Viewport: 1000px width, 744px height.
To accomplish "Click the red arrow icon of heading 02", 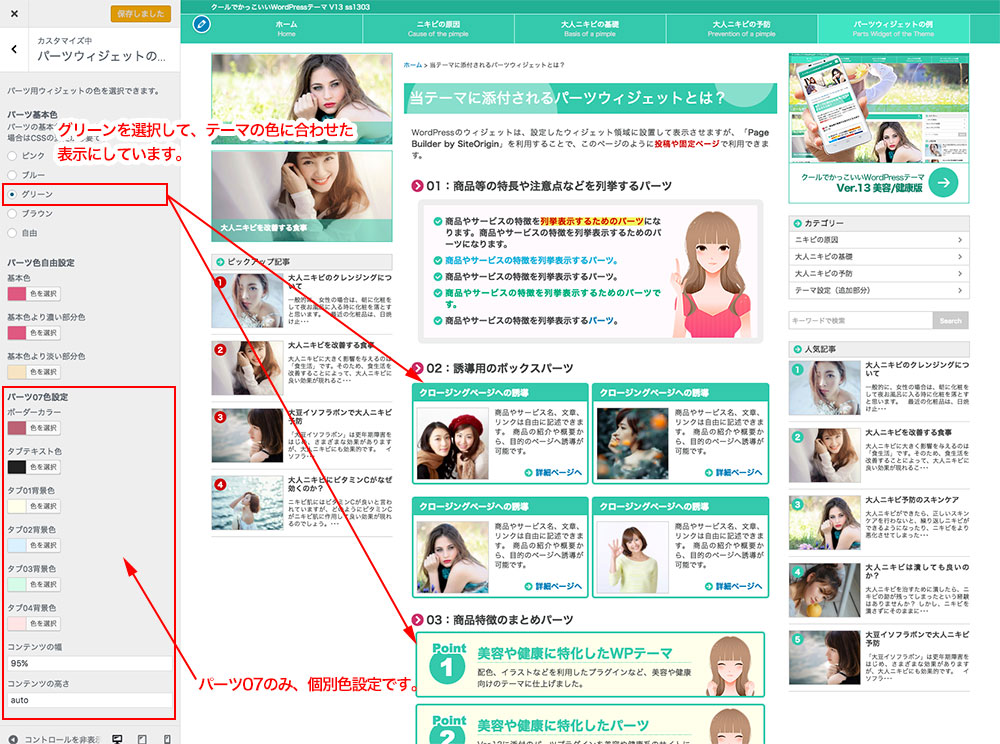I will point(417,368).
